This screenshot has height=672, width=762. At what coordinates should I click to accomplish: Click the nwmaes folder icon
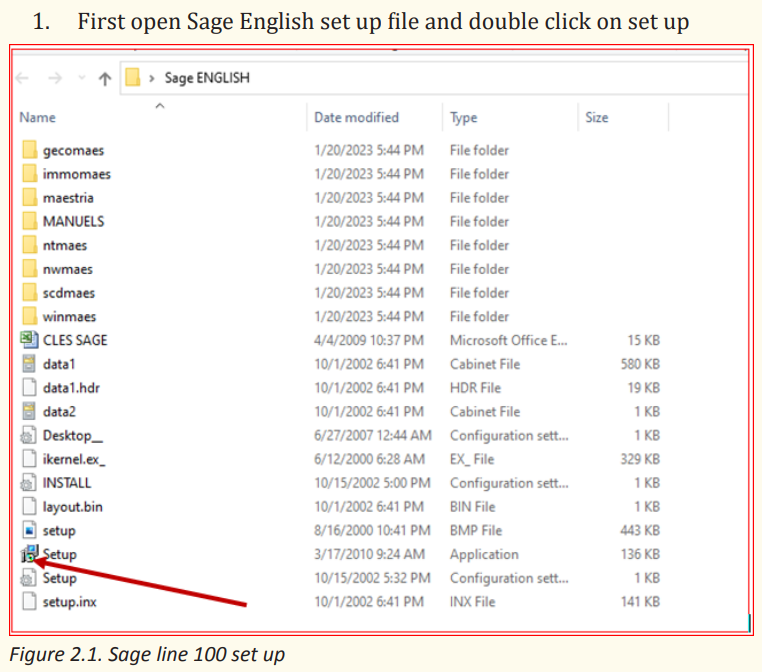pos(29,269)
